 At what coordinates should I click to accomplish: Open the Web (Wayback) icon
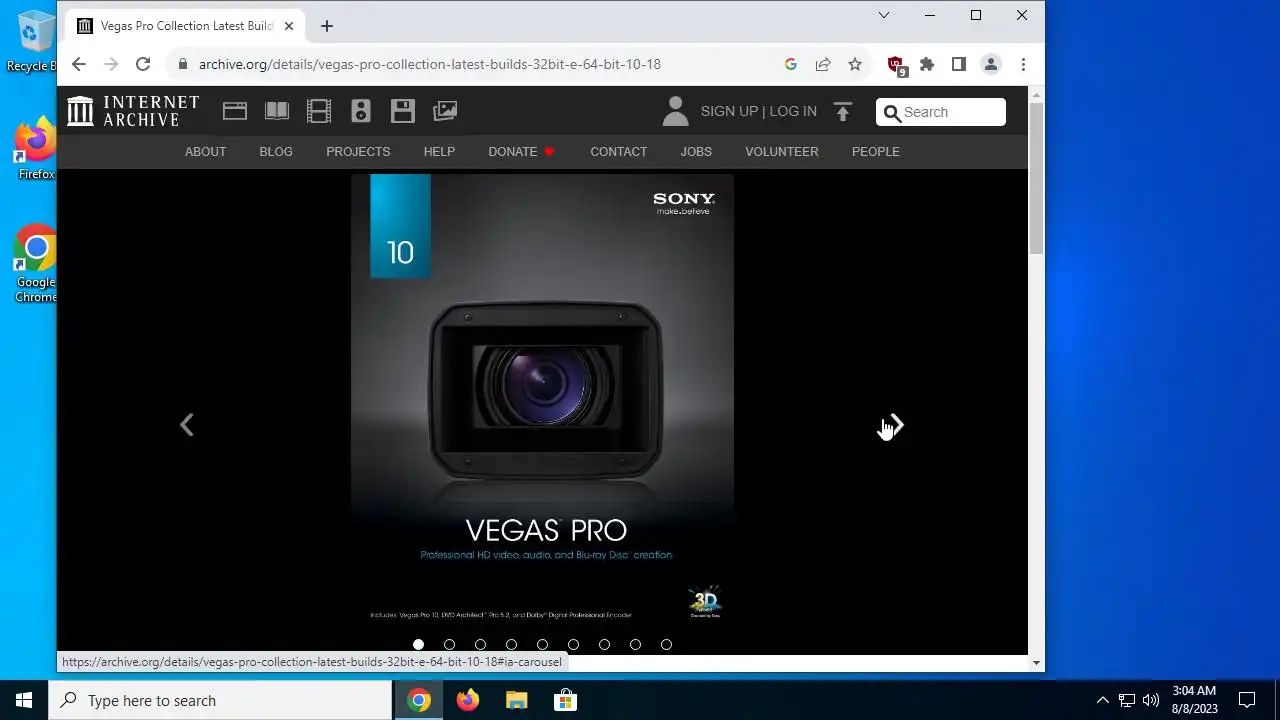pos(235,111)
